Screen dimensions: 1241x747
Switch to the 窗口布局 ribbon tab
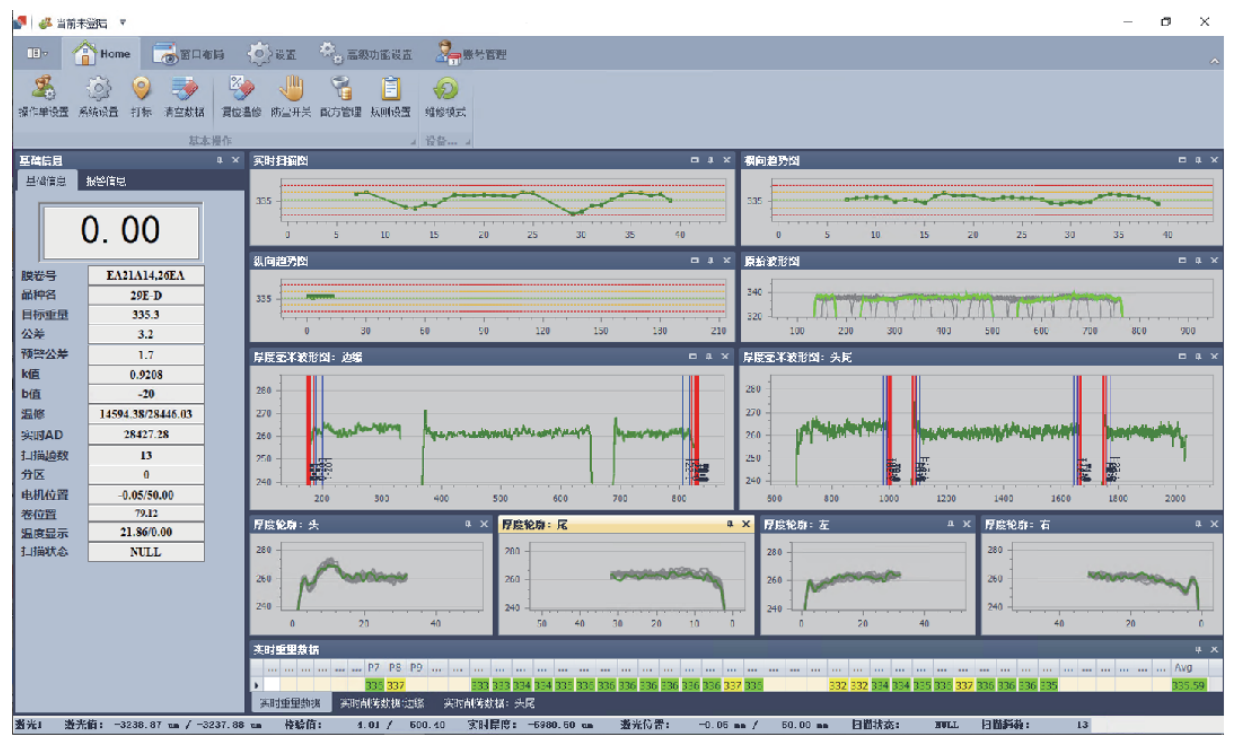189,54
